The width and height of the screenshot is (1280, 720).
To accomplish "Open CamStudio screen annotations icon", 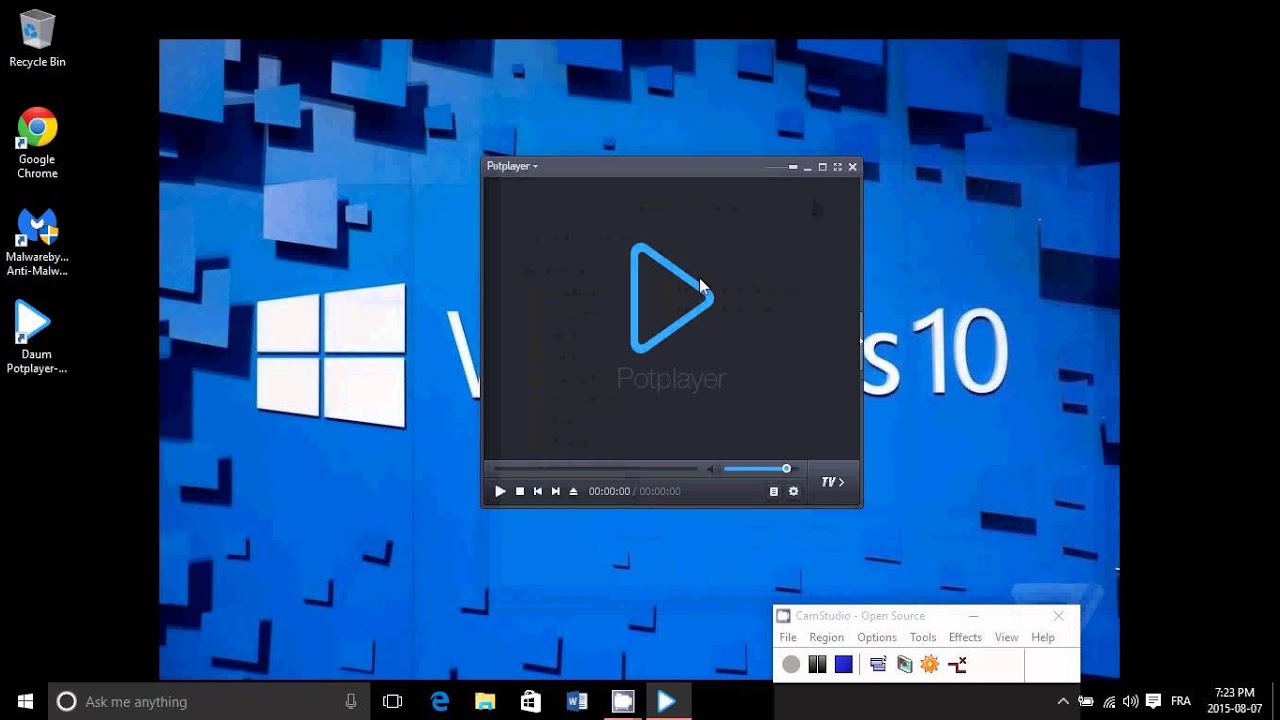I will pos(904,664).
